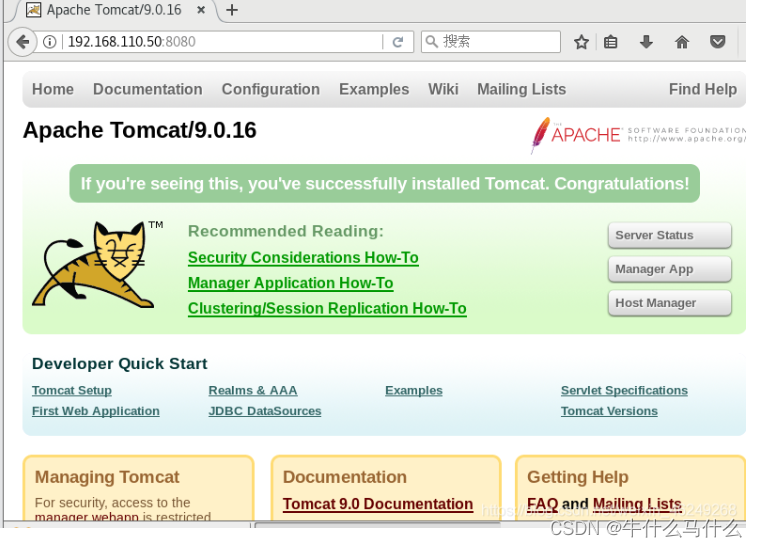
Task: Open the First Web Application link
Action: (96, 411)
